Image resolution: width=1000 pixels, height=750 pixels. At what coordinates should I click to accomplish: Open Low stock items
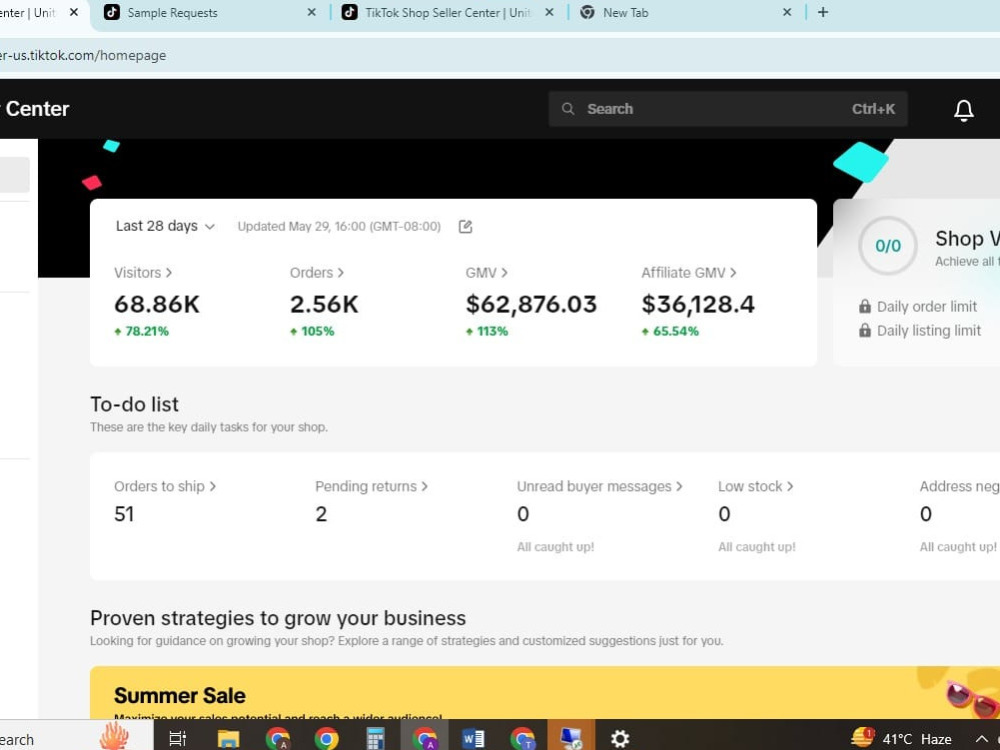756,487
